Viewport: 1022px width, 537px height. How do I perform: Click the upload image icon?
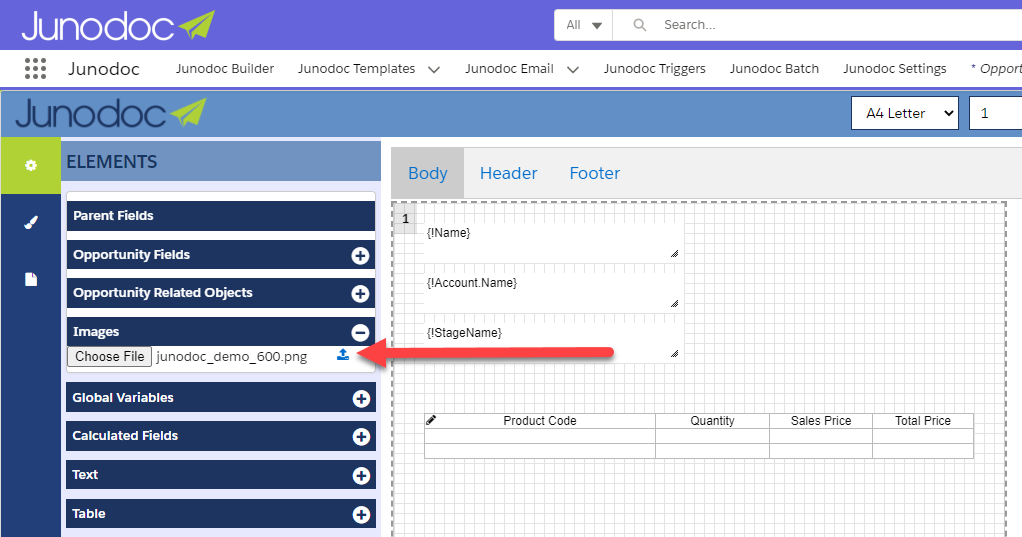[343, 355]
